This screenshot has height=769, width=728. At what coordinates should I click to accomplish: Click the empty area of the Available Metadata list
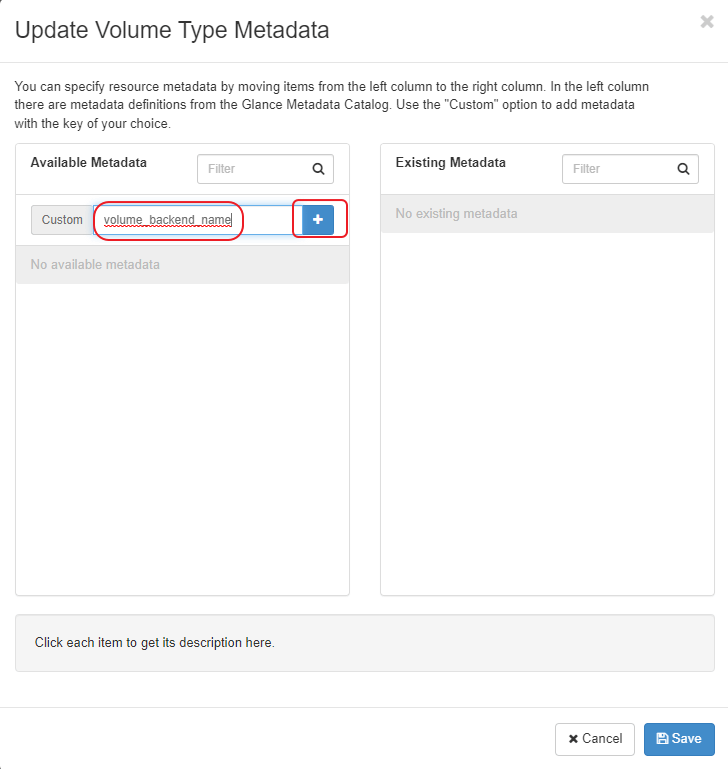click(x=182, y=430)
